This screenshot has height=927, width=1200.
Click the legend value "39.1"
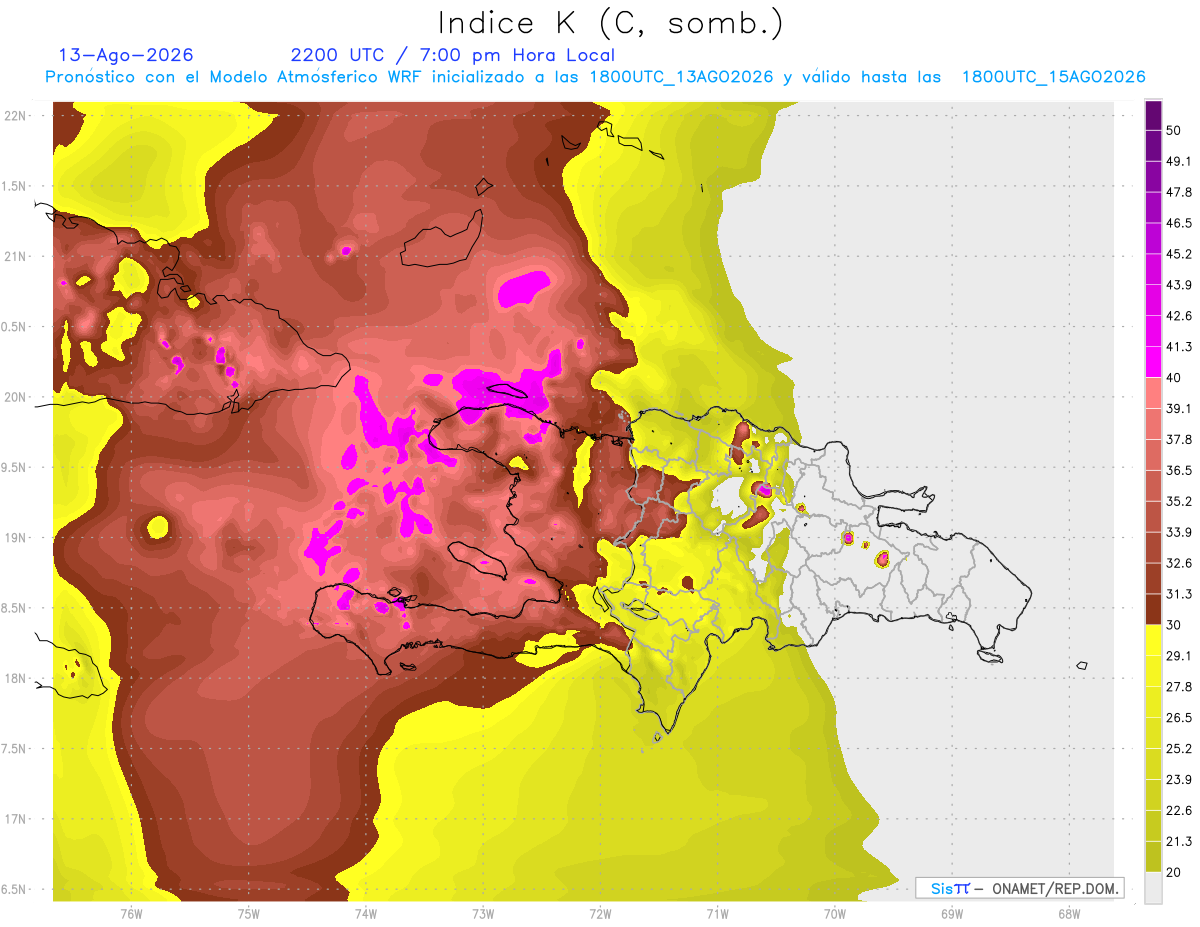click(1179, 409)
